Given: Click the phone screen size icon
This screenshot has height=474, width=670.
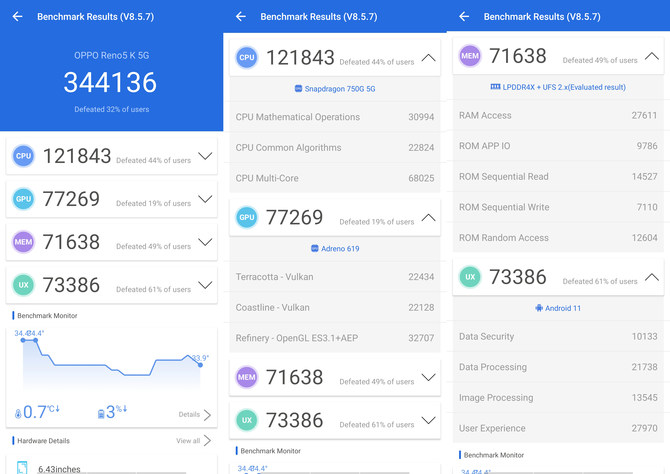Looking at the screenshot, I should click(22, 468).
